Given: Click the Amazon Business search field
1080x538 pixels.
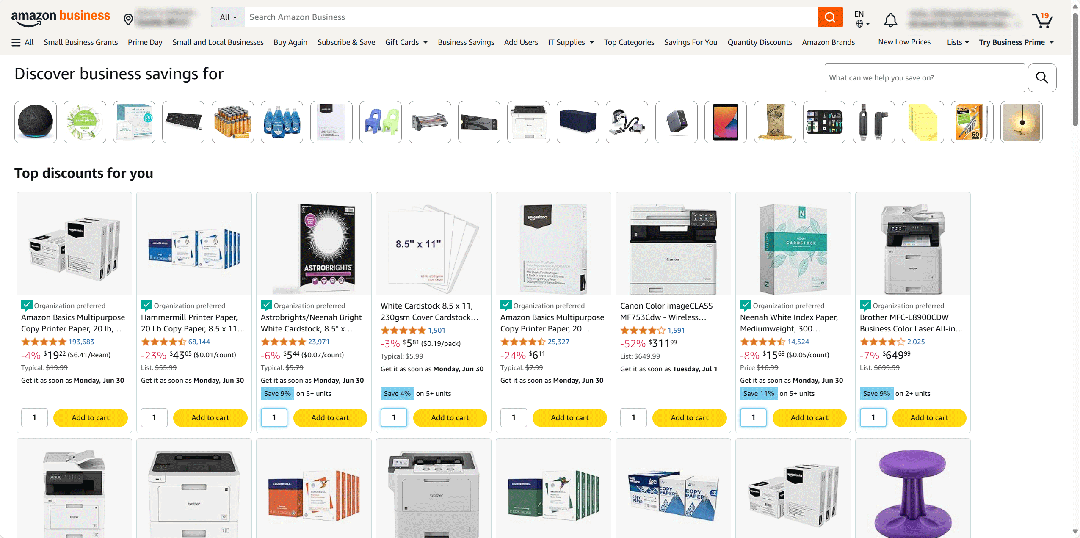Looking at the screenshot, I should (530, 17).
